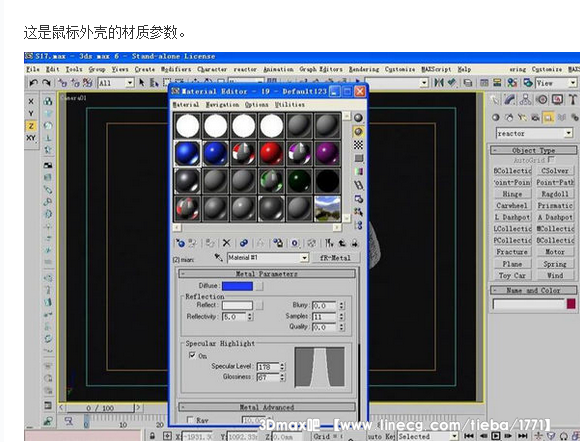Click Sample Type sphere icon
This screenshot has height=442, width=580.
[358, 118]
